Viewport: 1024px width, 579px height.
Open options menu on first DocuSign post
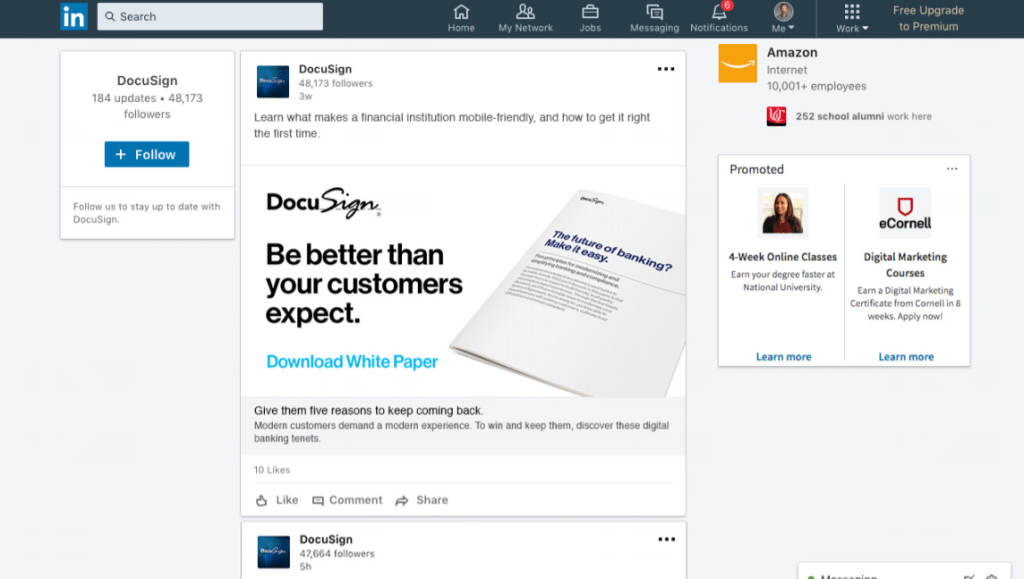(666, 69)
